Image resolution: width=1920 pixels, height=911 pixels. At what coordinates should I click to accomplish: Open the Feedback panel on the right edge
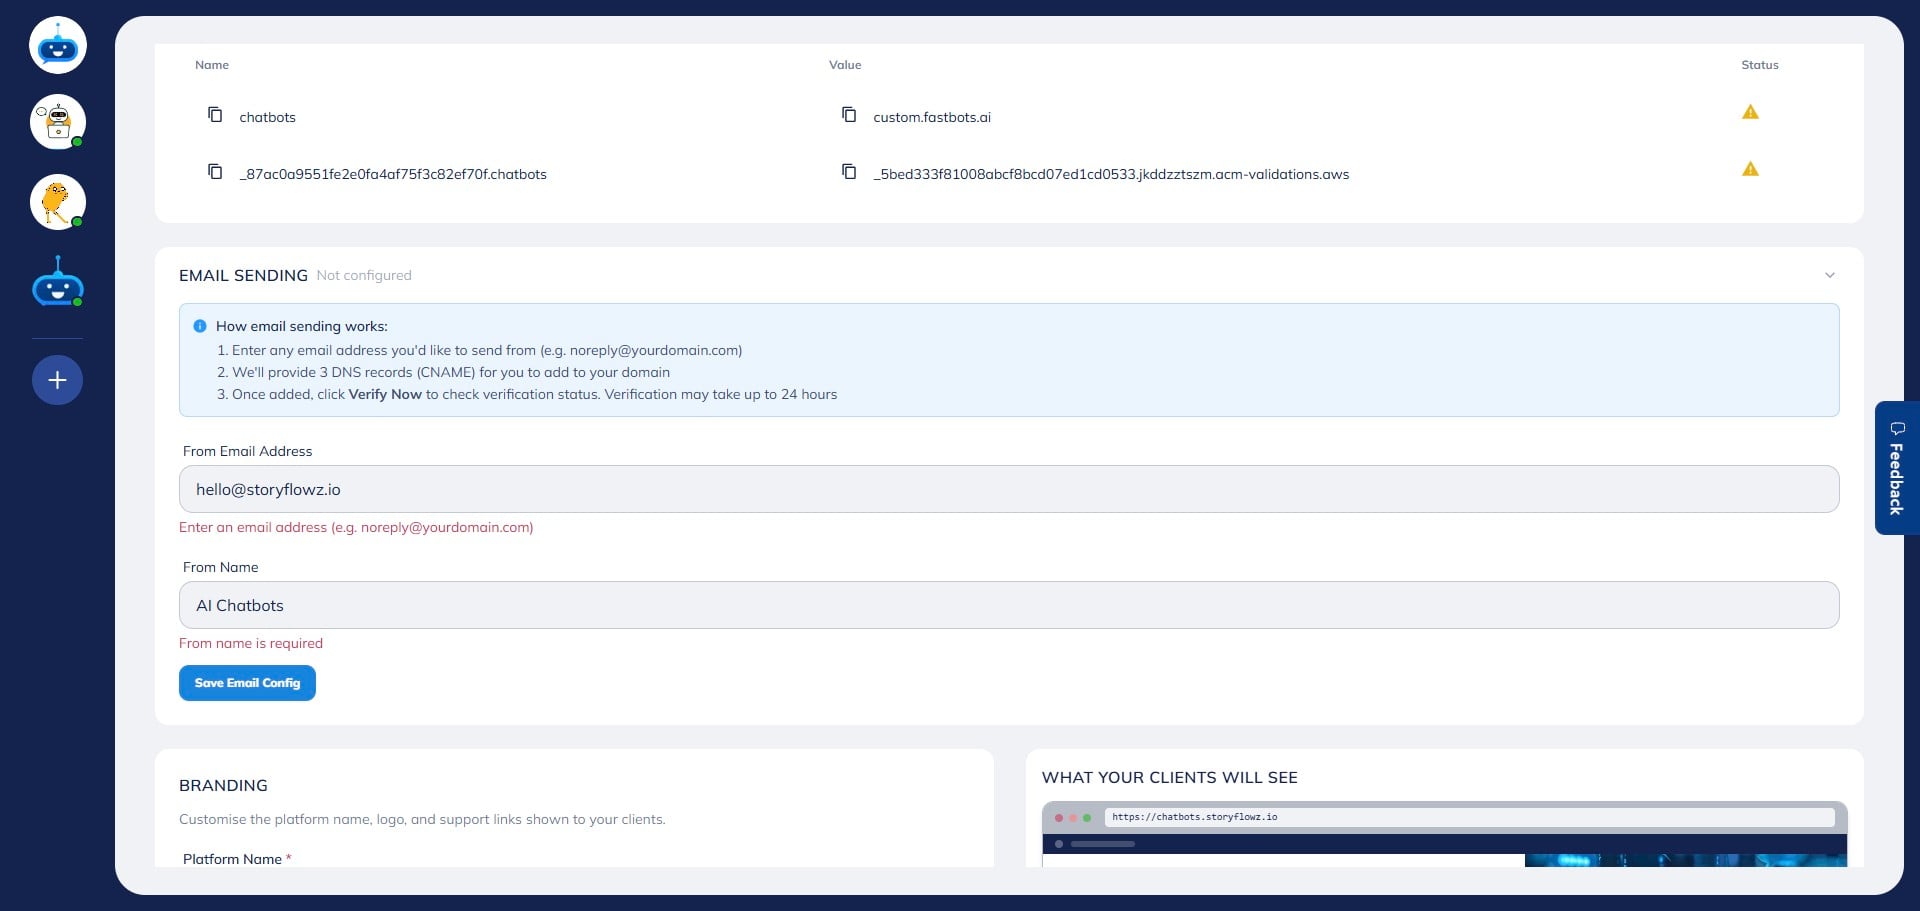click(1896, 468)
